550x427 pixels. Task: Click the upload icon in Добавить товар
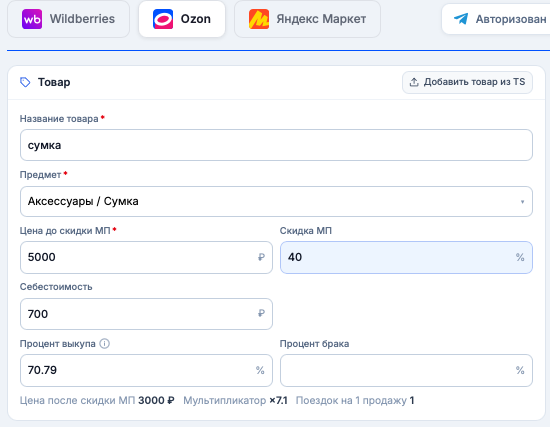pyautogui.click(x=414, y=82)
